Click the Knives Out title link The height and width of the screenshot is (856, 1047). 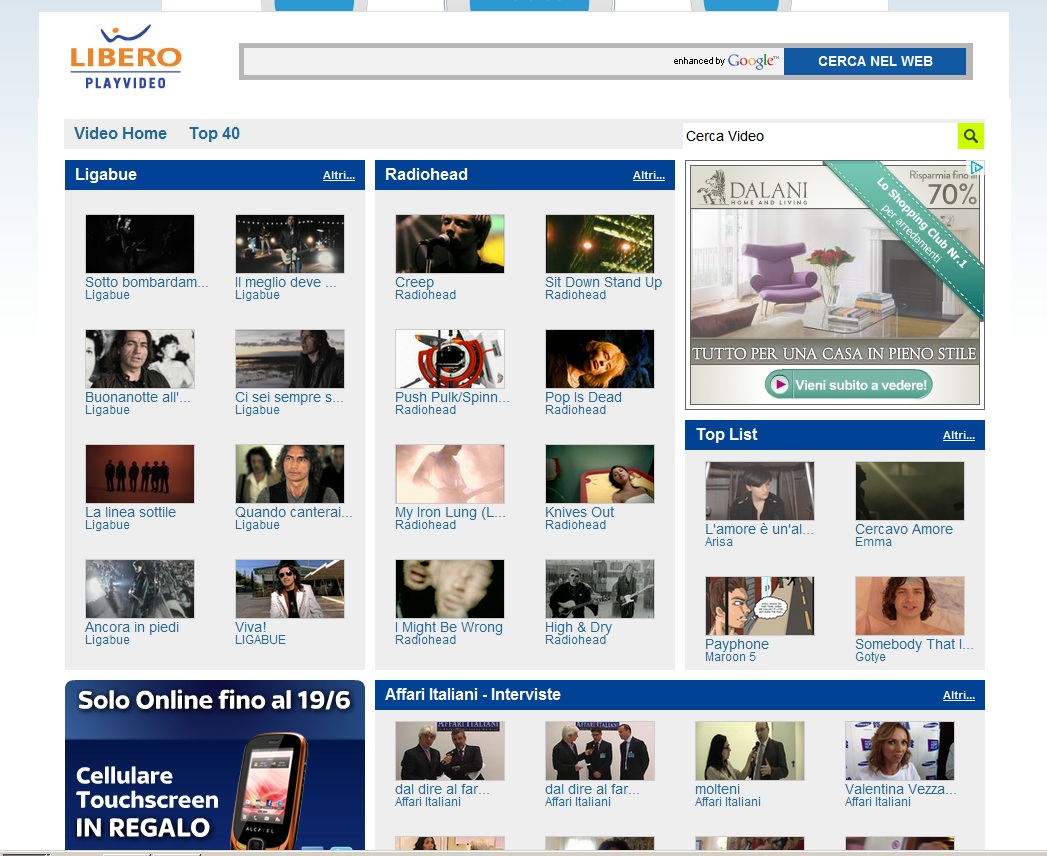[579, 512]
